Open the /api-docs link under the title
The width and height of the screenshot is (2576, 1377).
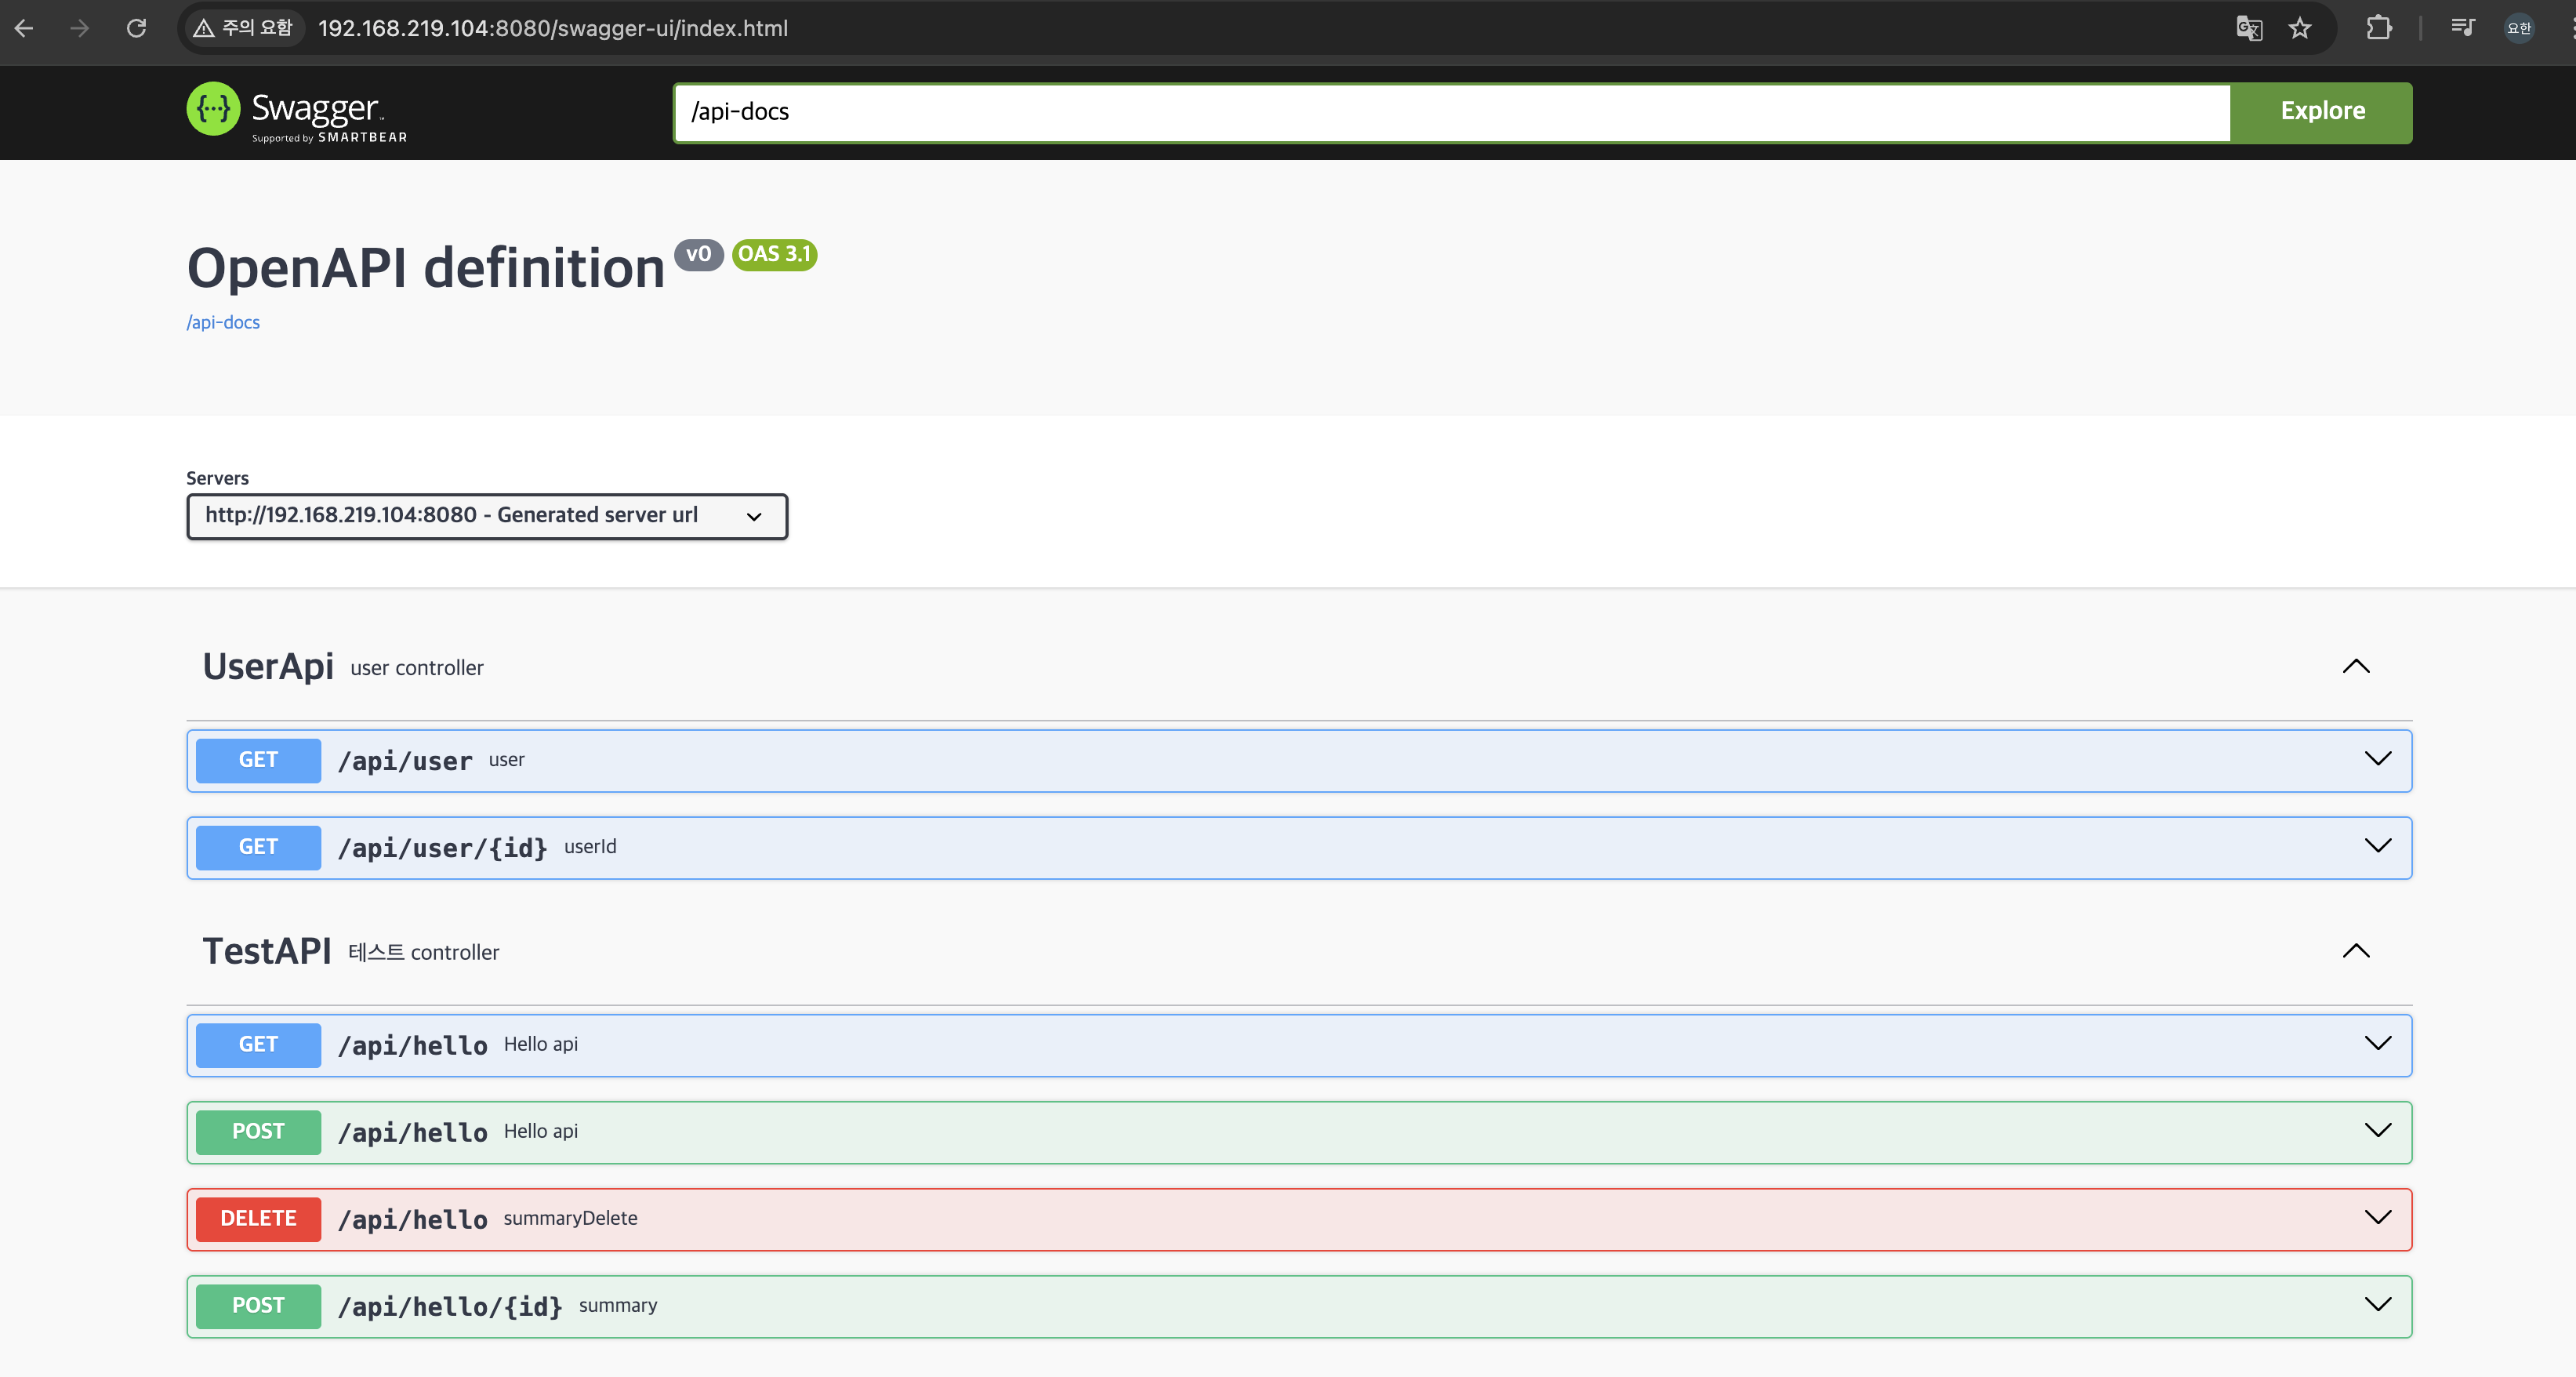pyautogui.click(x=223, y=322)
